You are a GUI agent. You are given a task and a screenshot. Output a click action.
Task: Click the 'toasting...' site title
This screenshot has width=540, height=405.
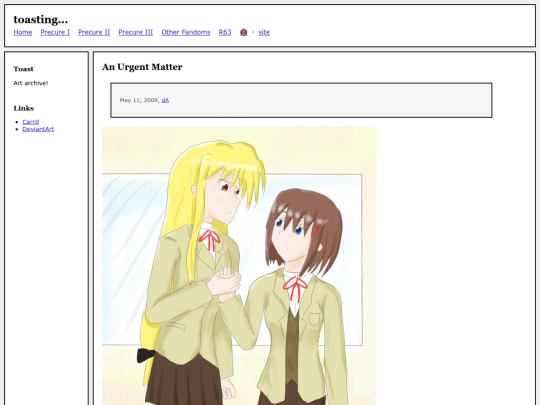click(x=41, y=20)
